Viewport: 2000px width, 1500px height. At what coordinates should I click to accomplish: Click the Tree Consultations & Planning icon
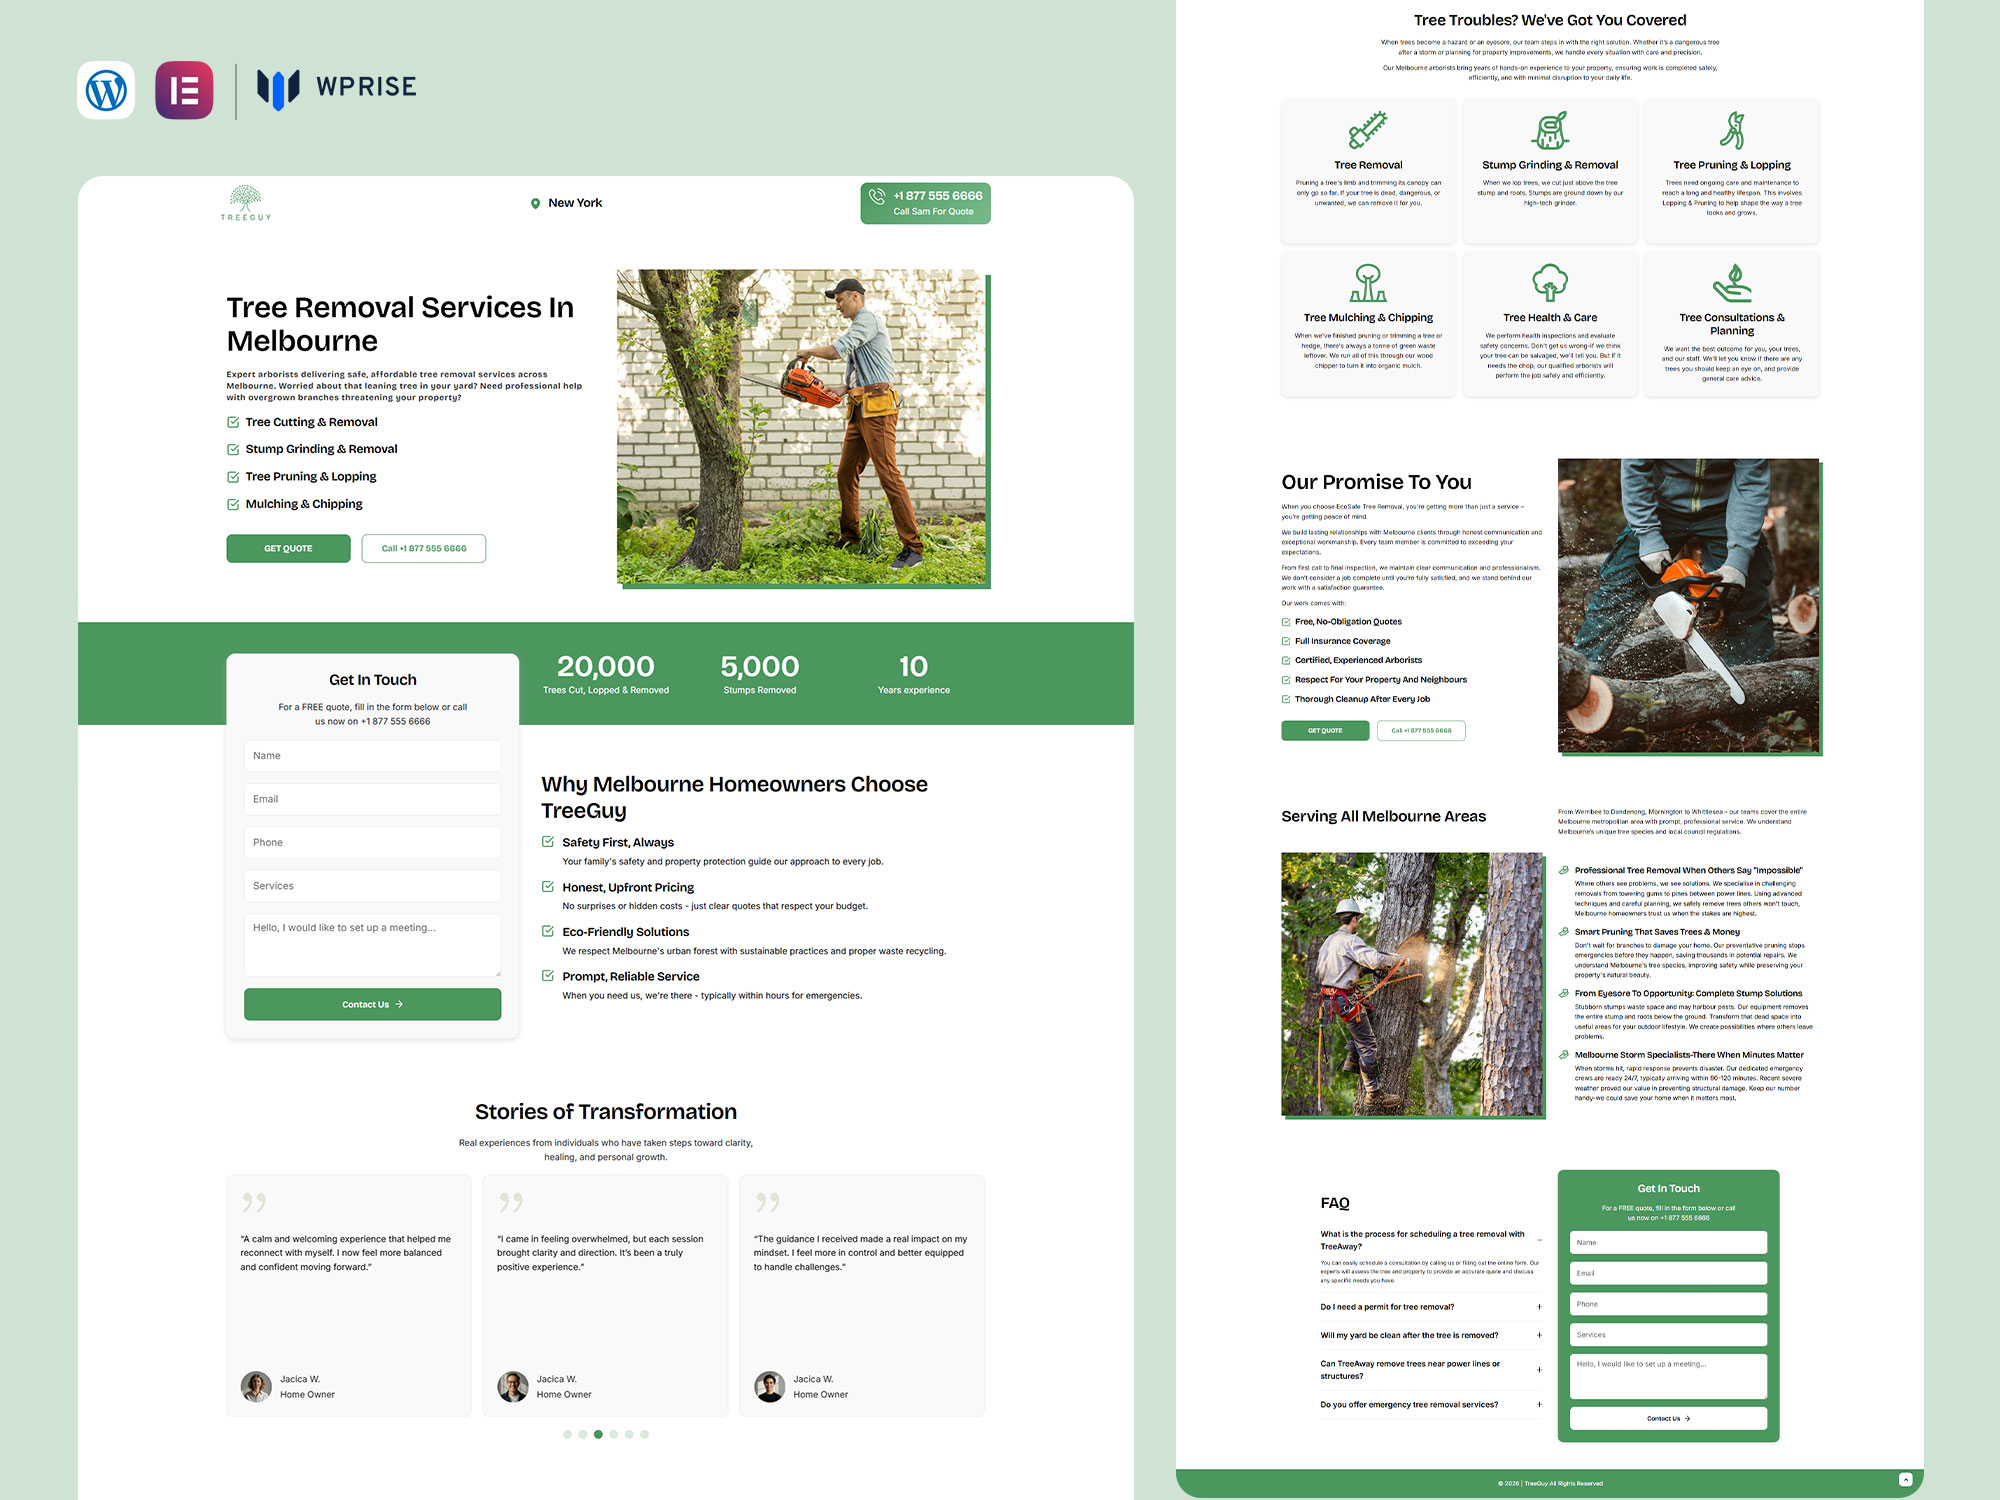1732,283
